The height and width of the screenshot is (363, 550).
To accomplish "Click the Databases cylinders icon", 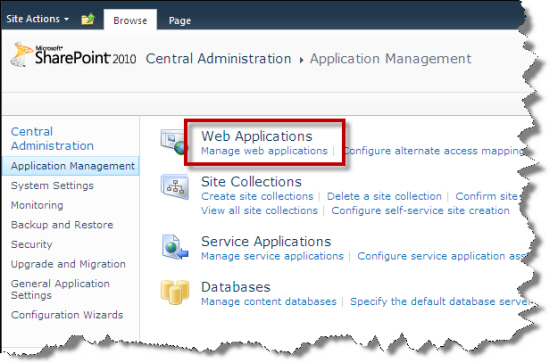I will pyautogui.click(x=175, y=292).
